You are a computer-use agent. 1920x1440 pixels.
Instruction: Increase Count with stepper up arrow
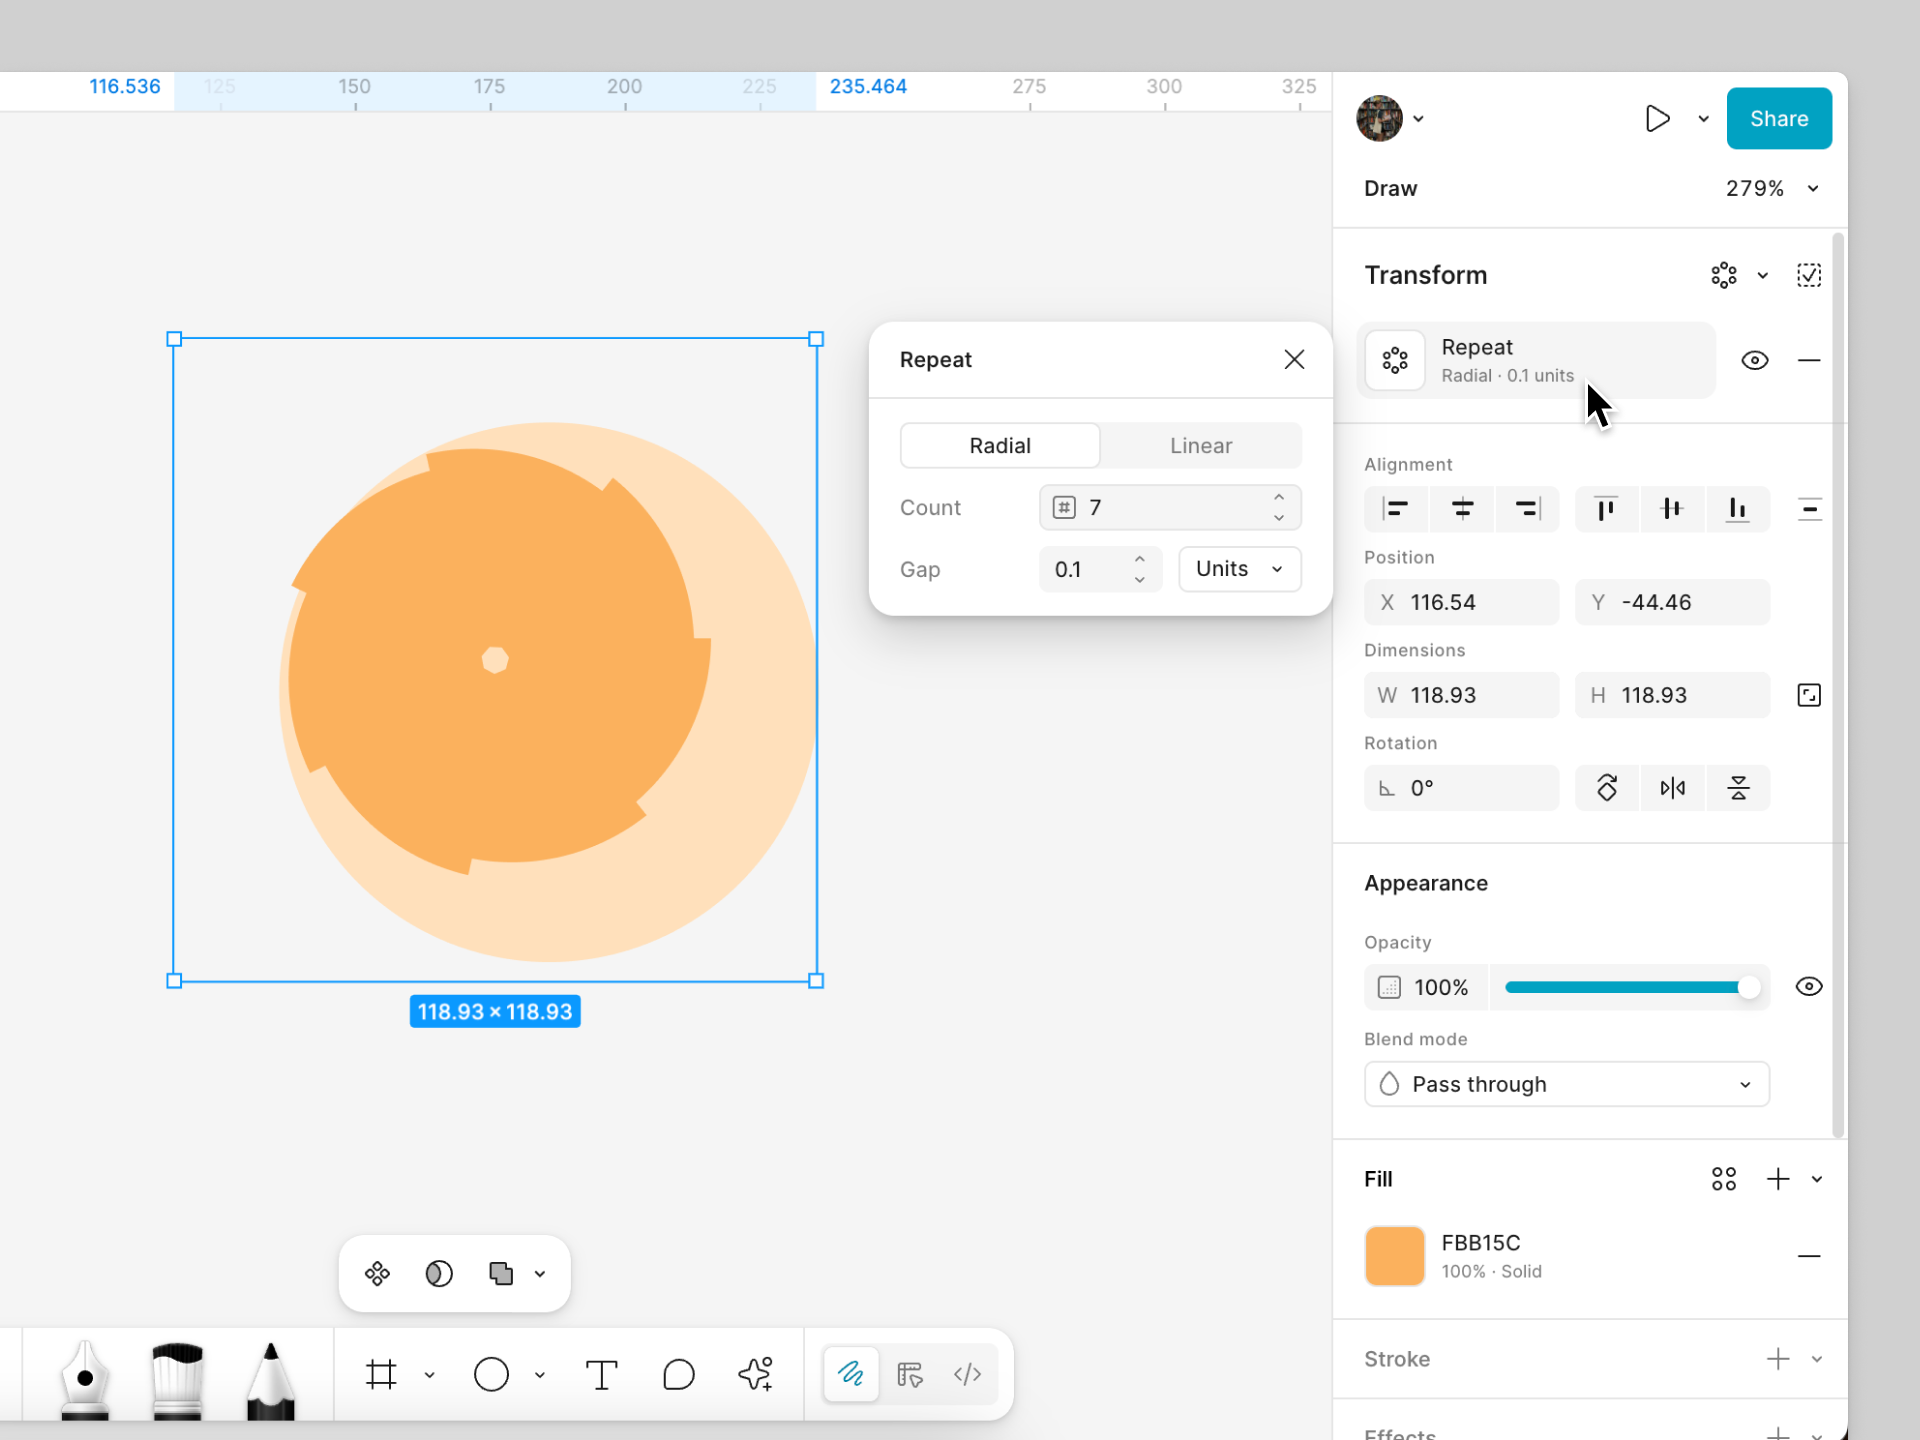tap(1279, 497)
